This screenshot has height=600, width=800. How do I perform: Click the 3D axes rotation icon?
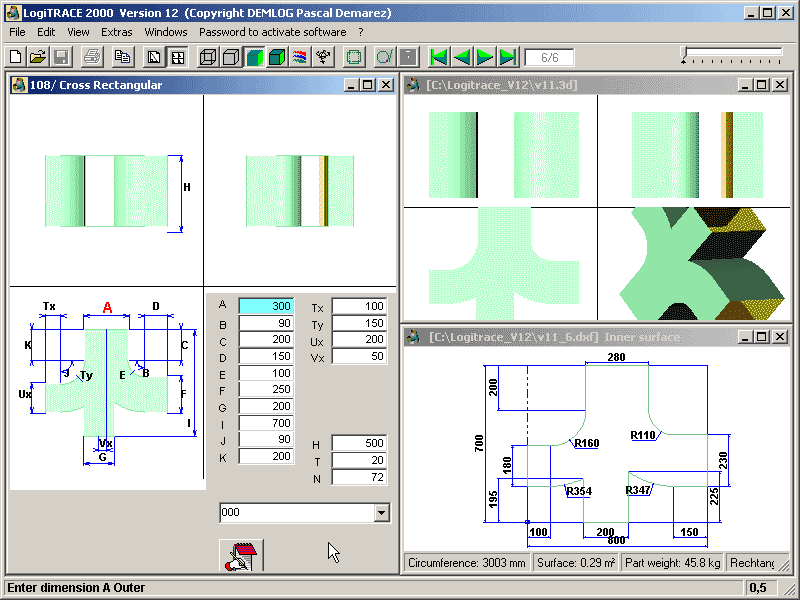tap(323, 57)
